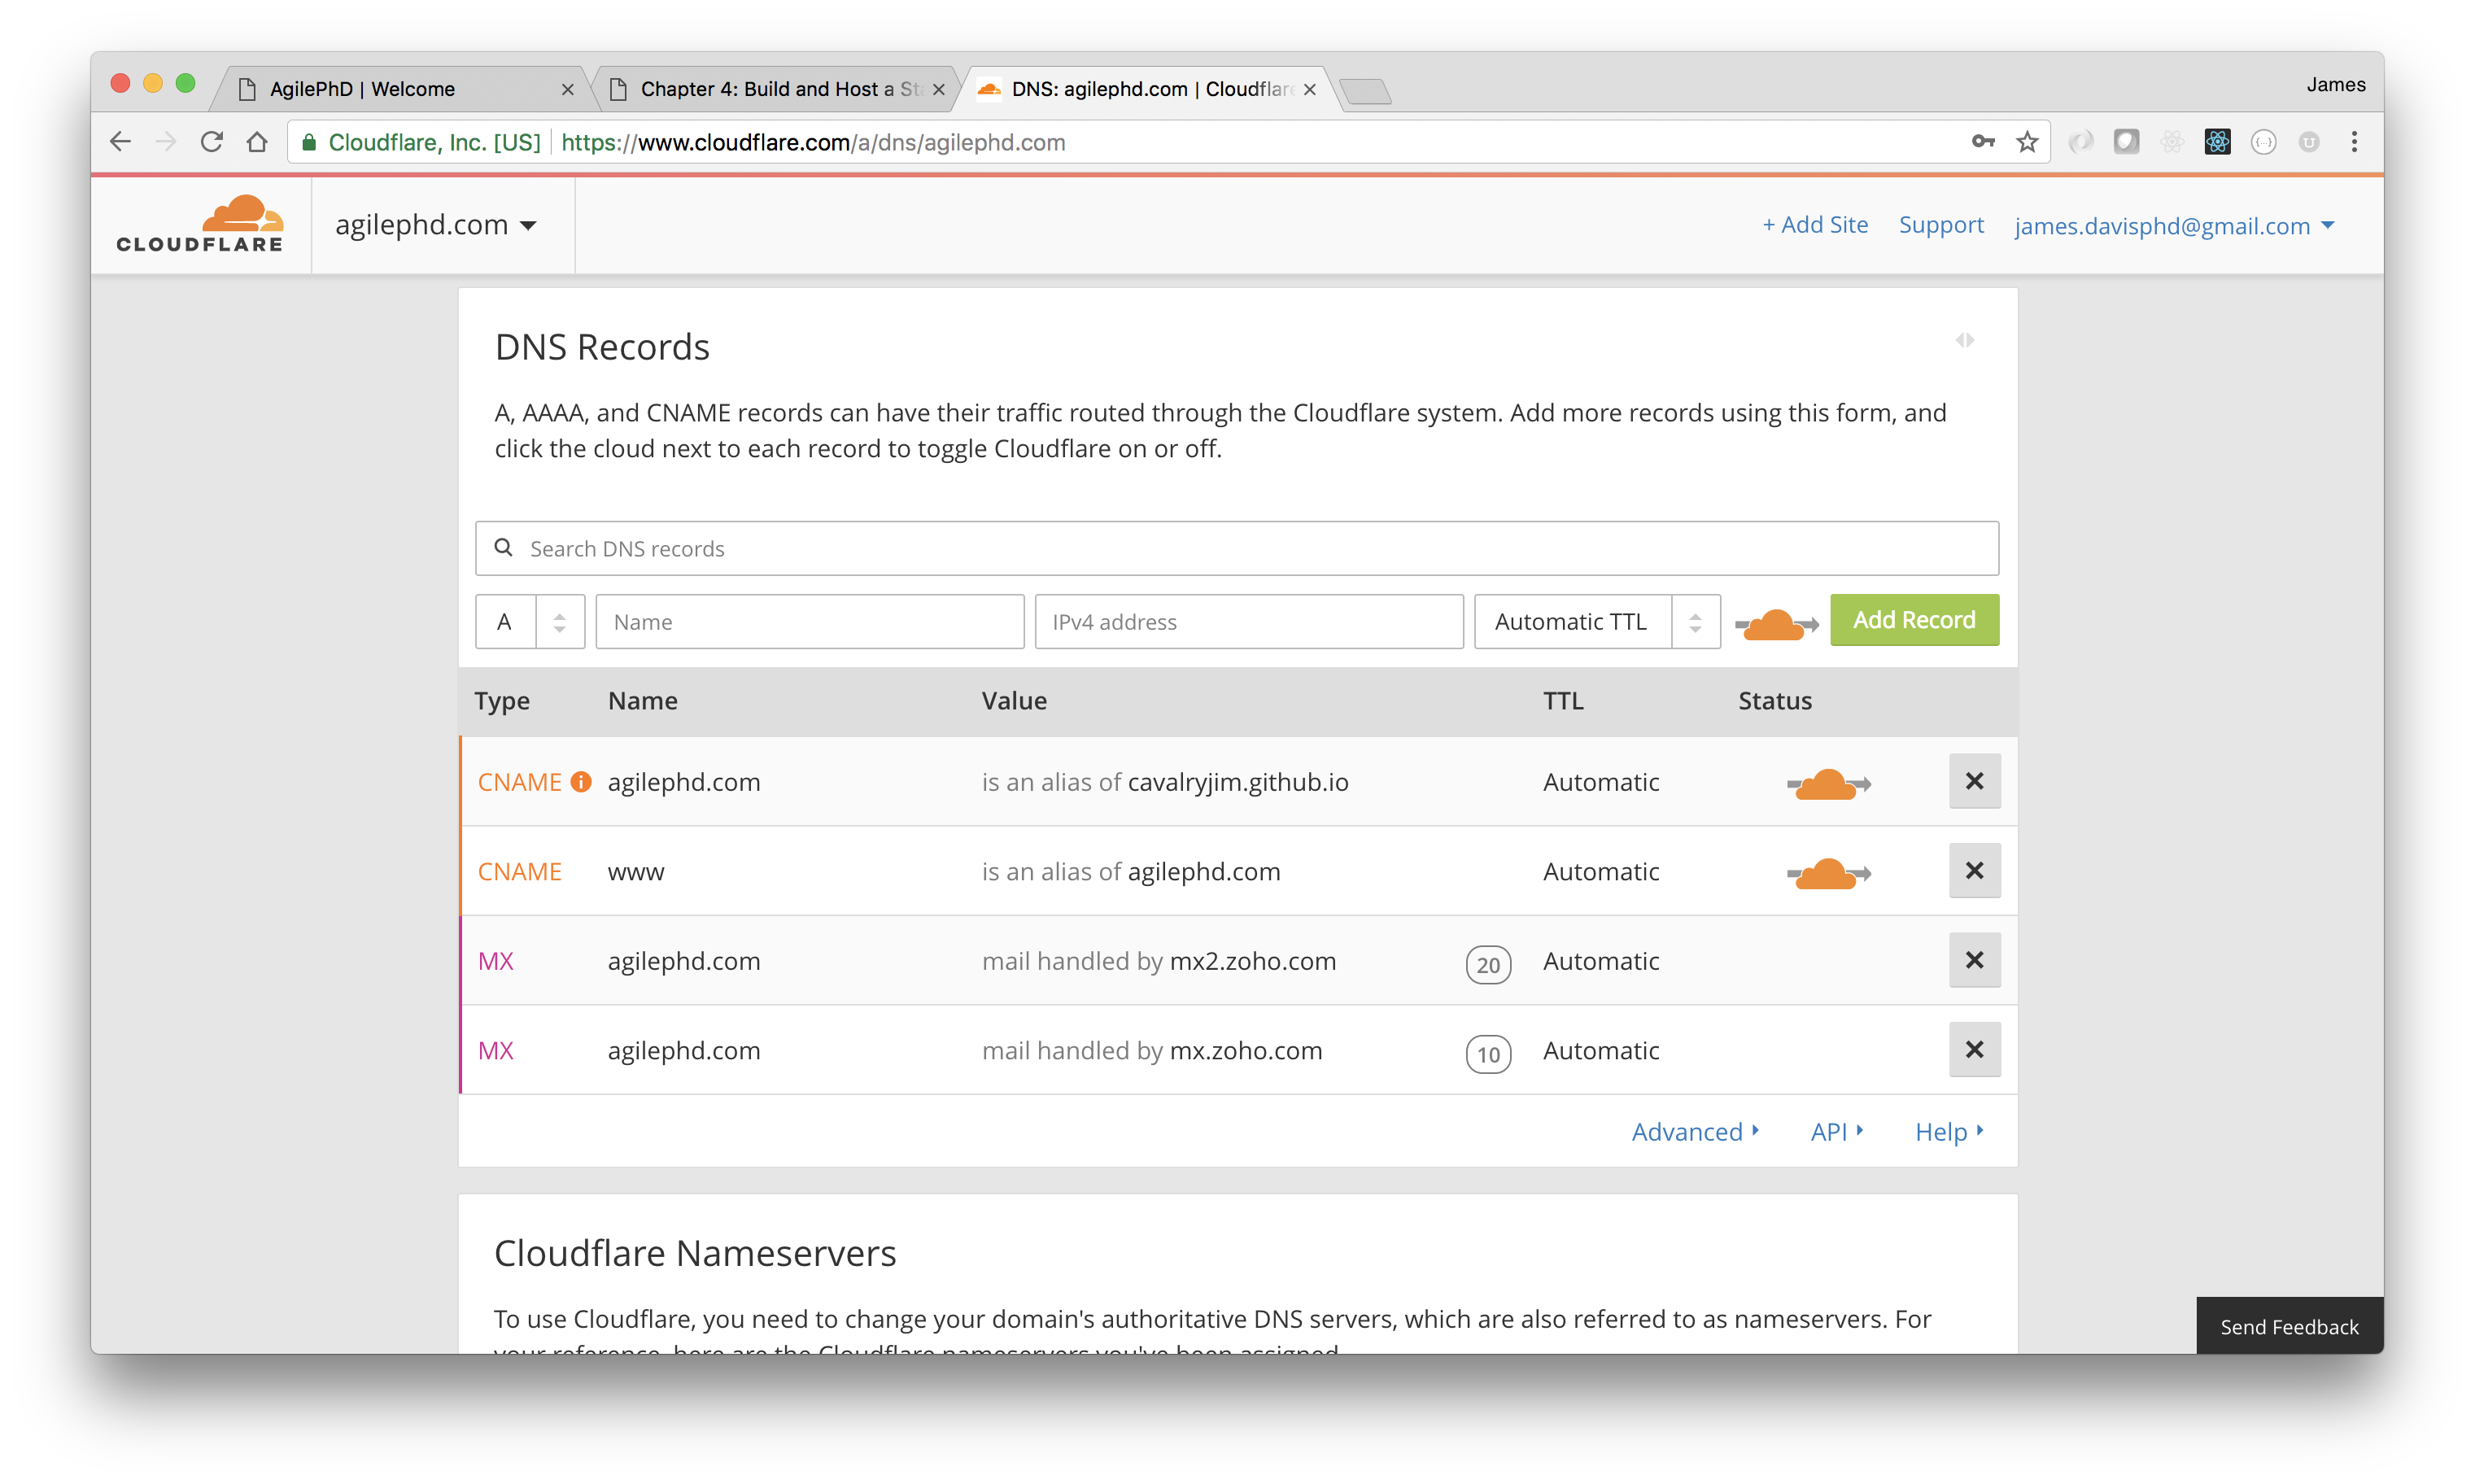Click the magnifier icon in DNS search
The width and height of the screenshot is (2475, 1484).
504,548
